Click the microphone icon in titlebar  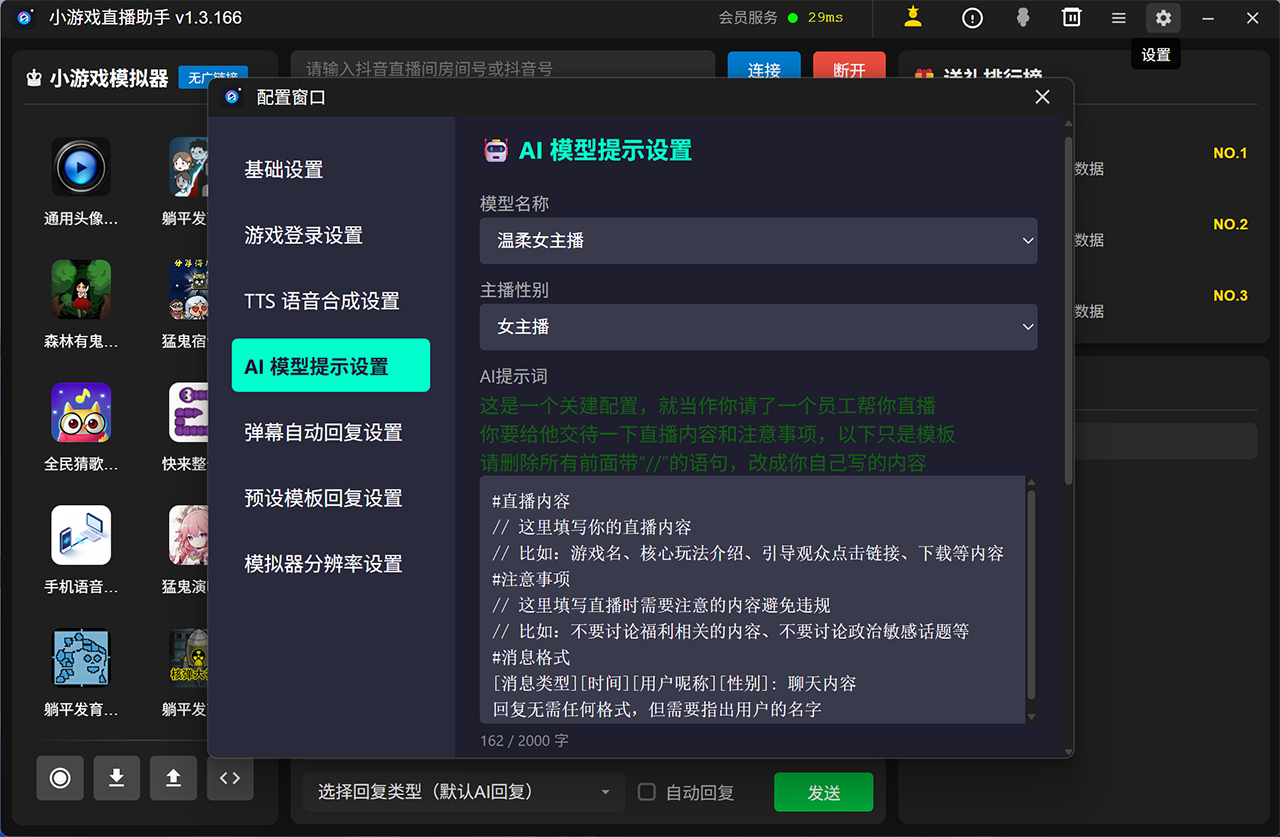[1022, 18]
